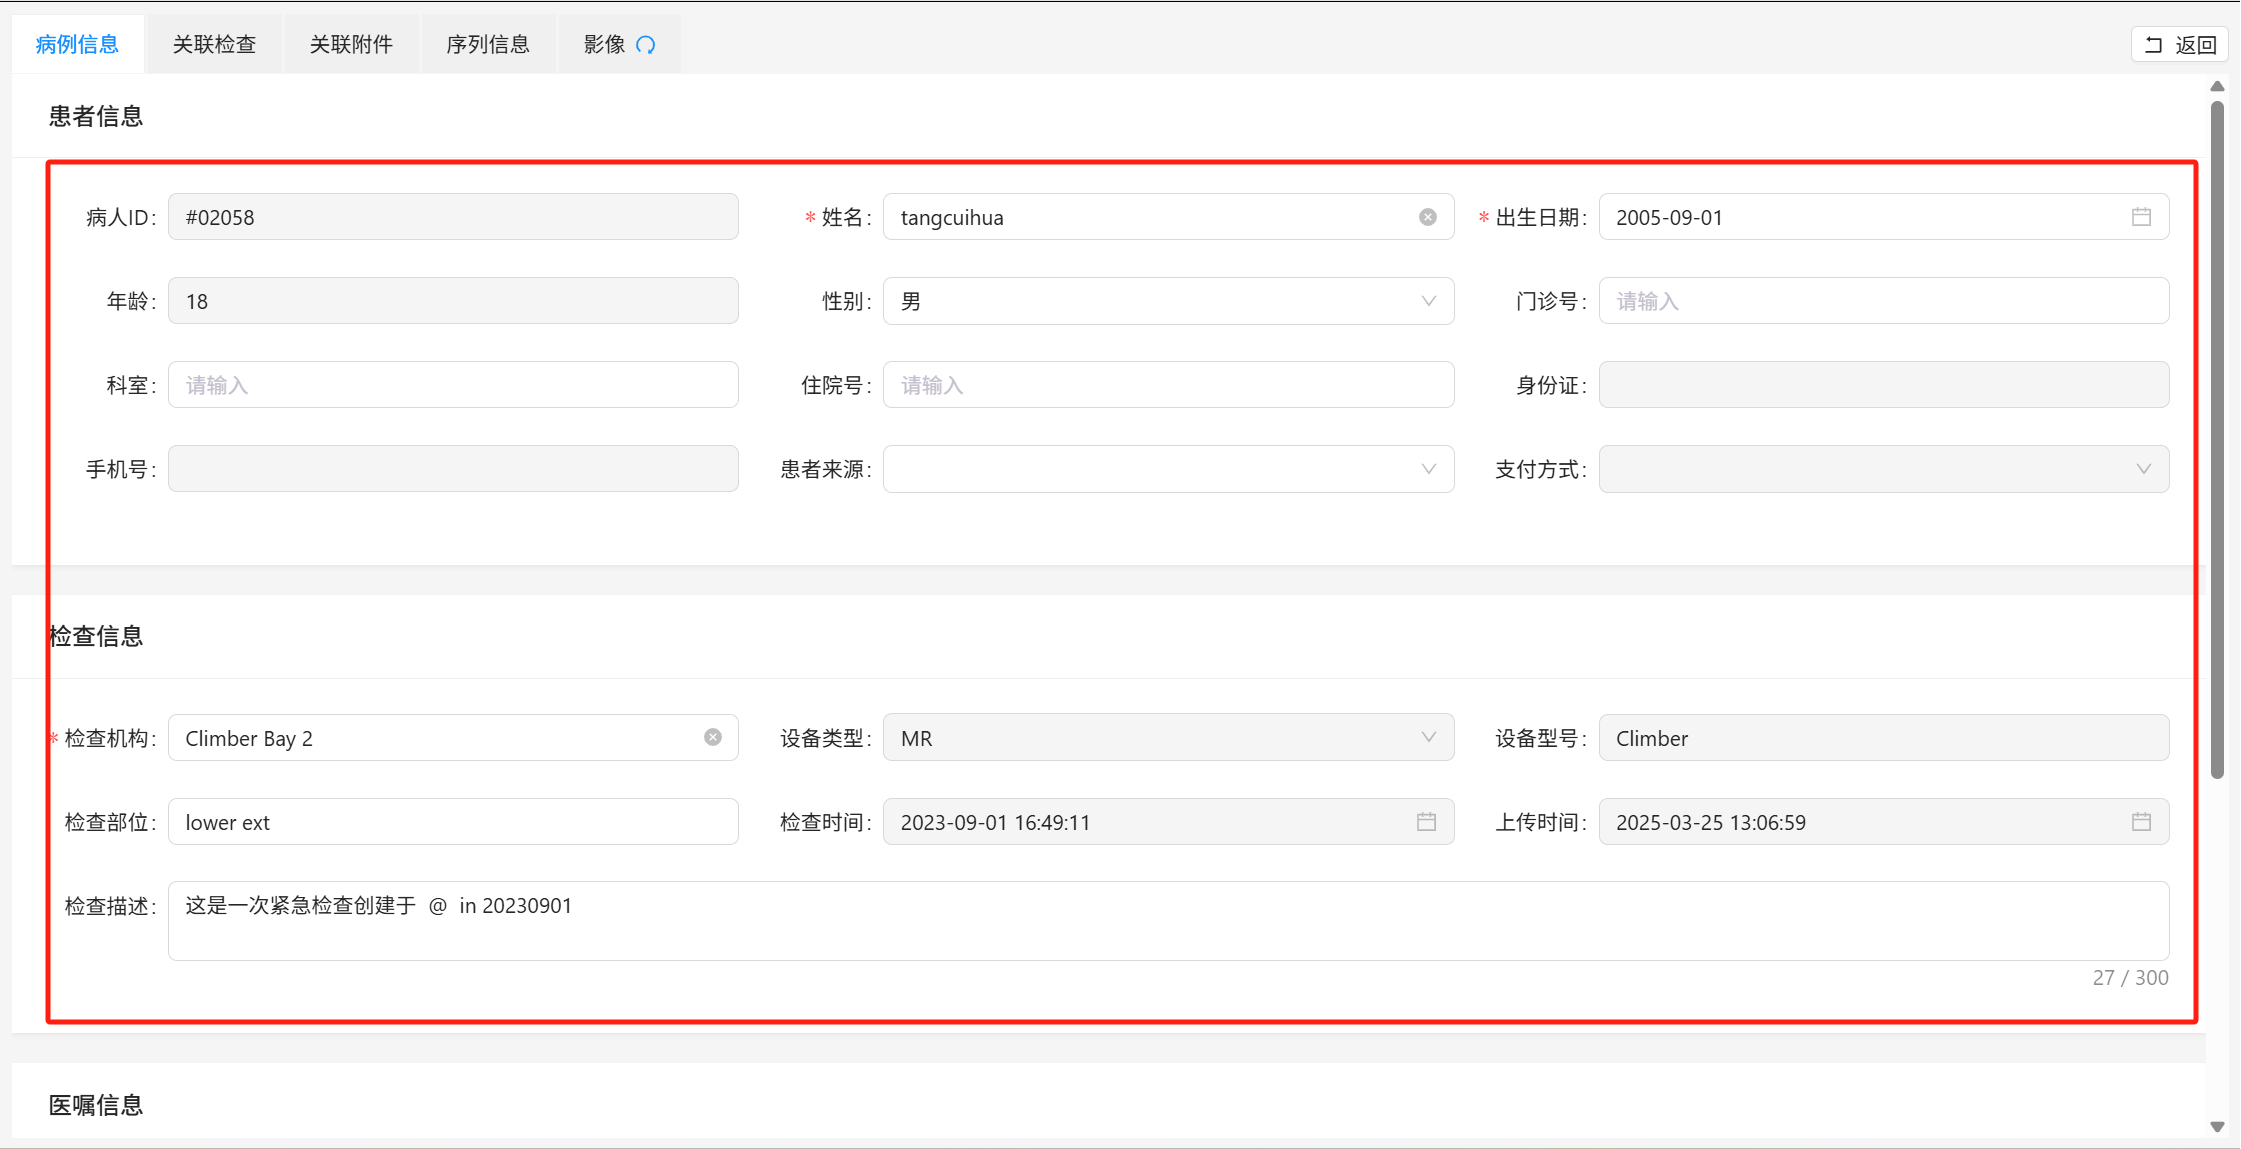Open the 支付方式 dropdown
This screenshot has height=1149, width=2241.
point(2143,469)
